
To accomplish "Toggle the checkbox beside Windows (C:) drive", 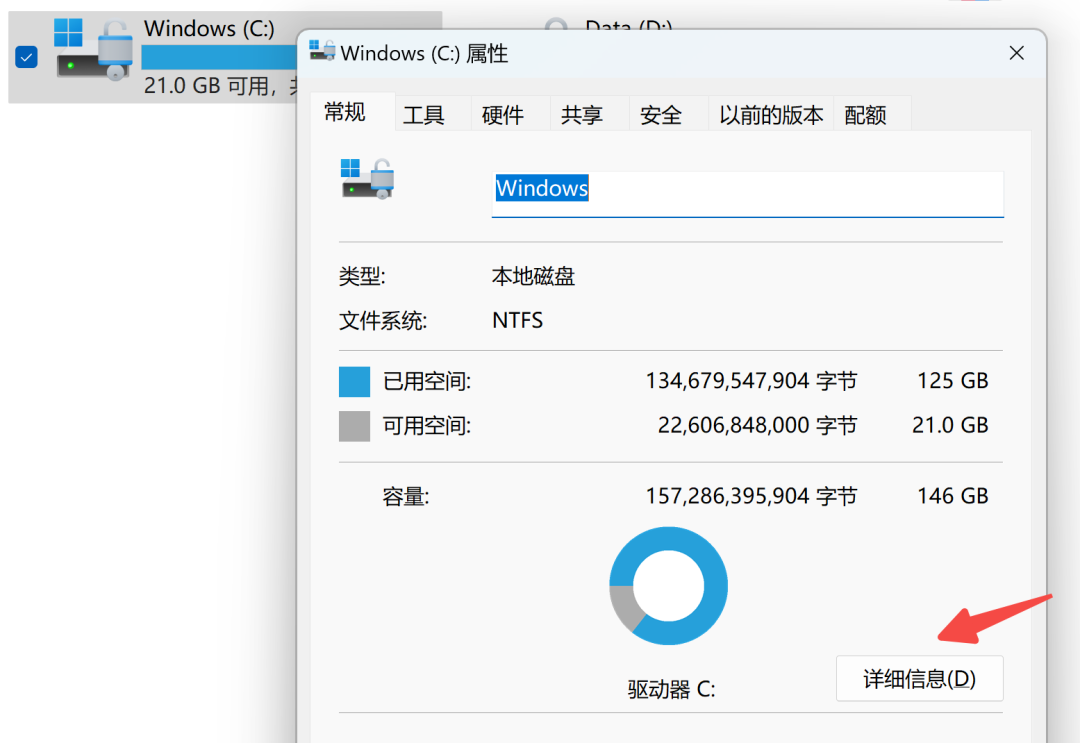I will click(x=26, y=57).
